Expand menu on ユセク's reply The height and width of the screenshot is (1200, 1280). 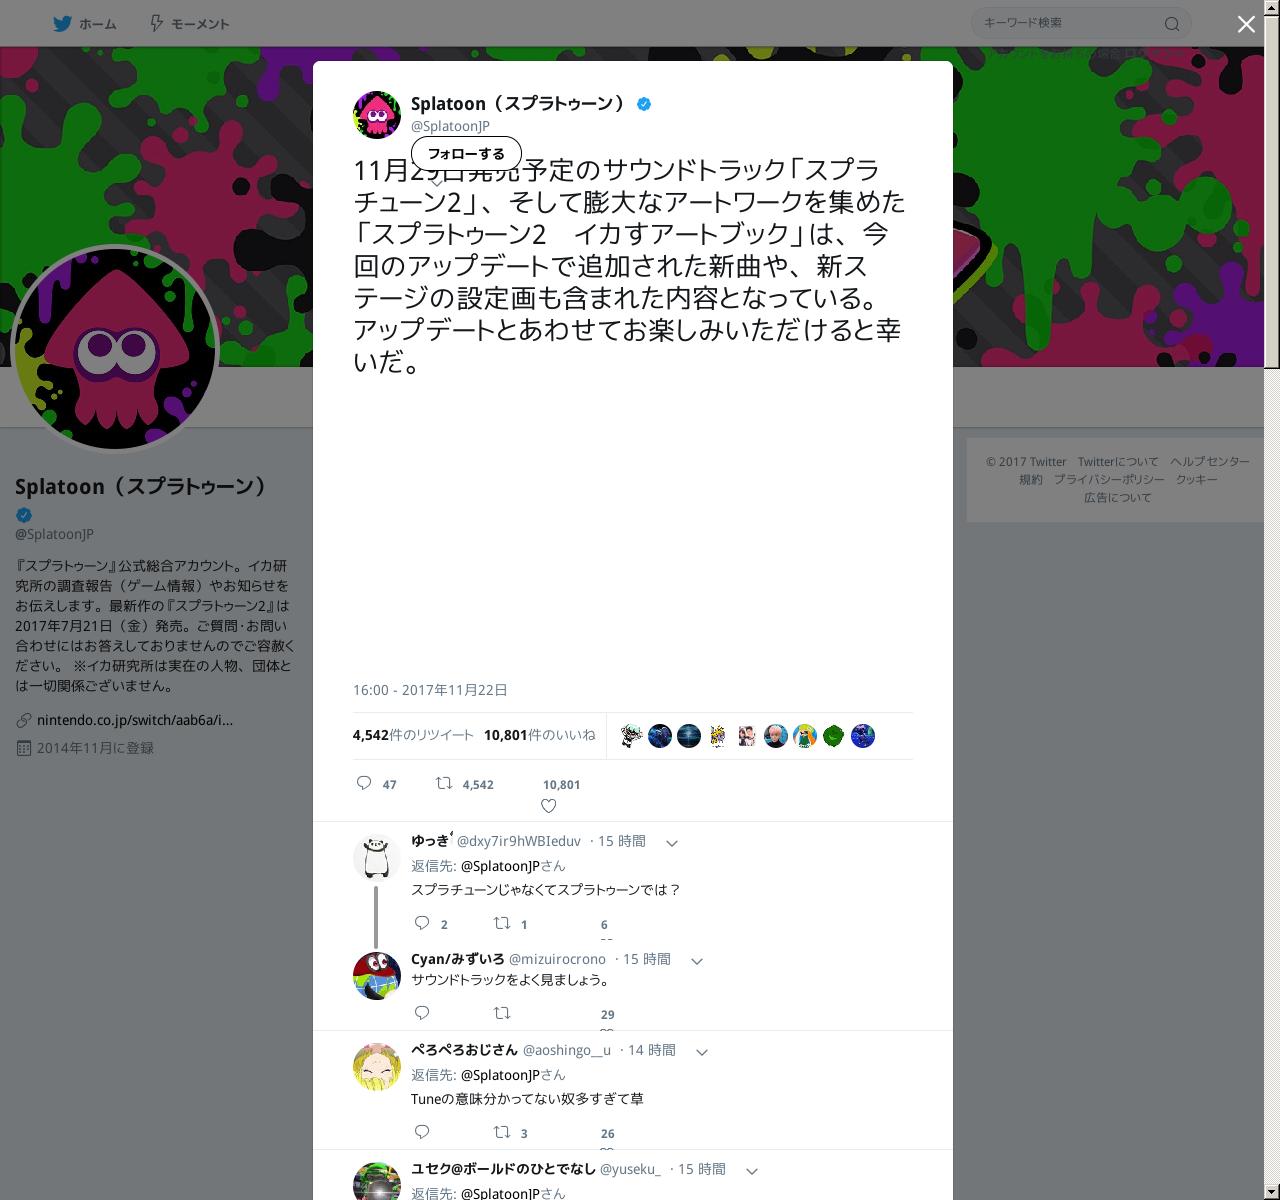752,1171
